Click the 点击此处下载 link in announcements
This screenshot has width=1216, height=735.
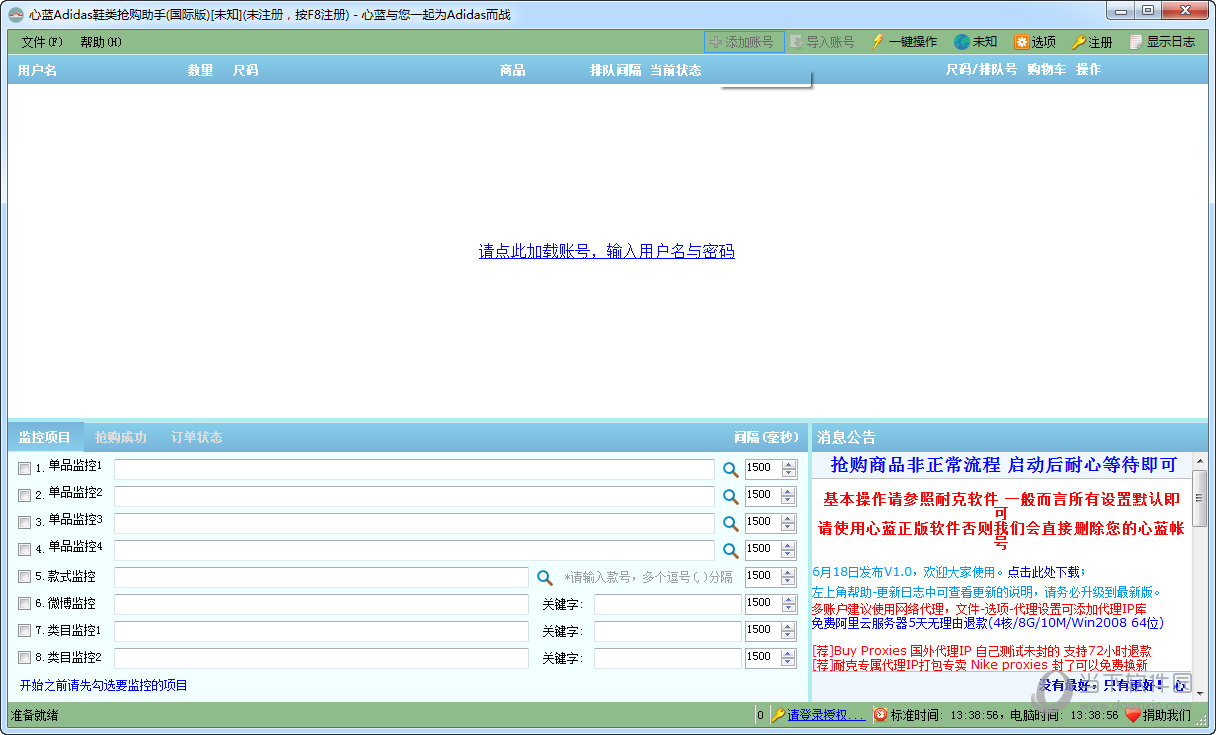[1044, 572]
